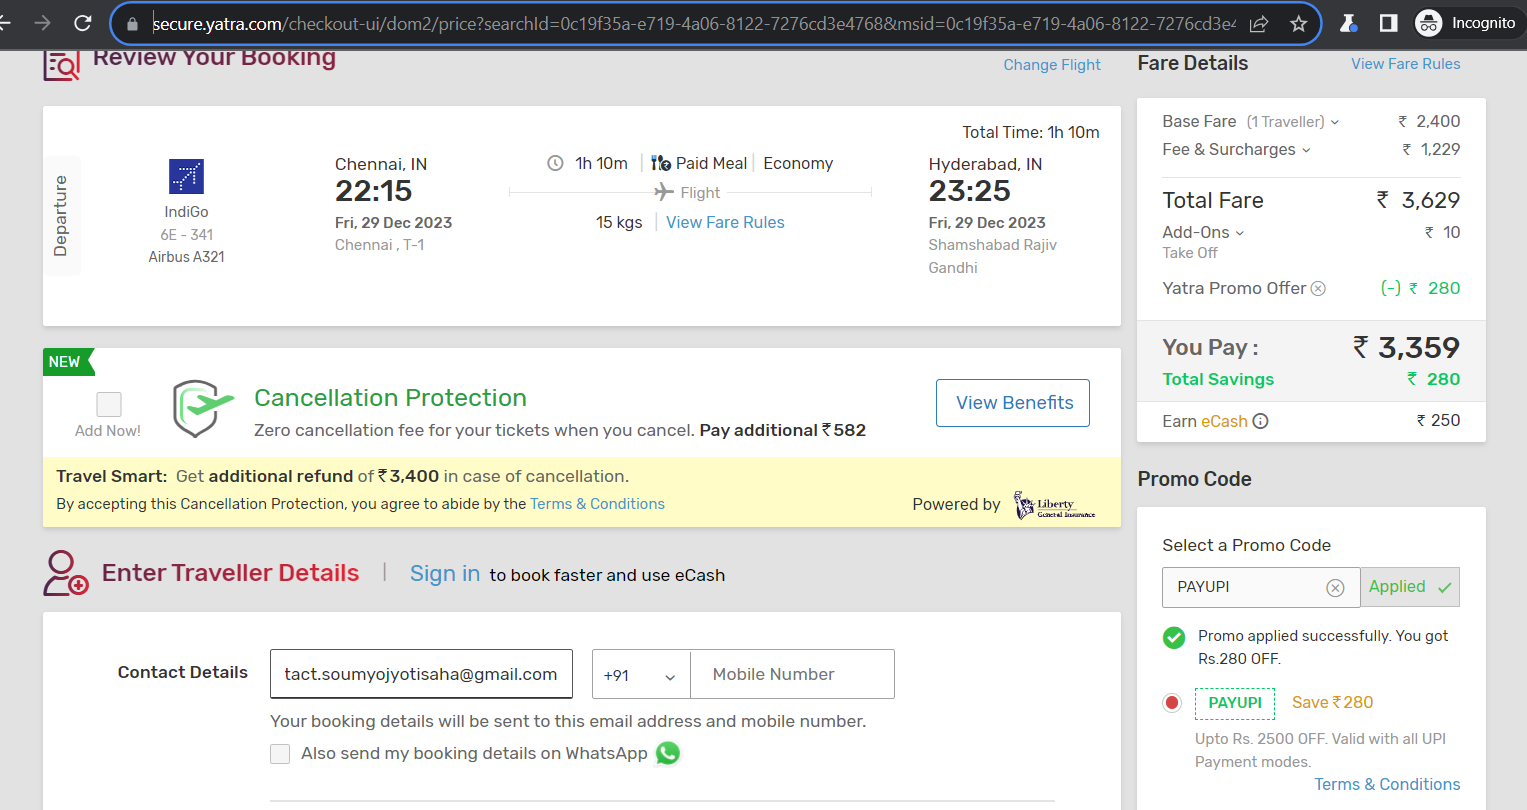This screenshot has height=810, width=1527.
Task: Toggle the browser side panel icon
Action: pos(1388,22)
